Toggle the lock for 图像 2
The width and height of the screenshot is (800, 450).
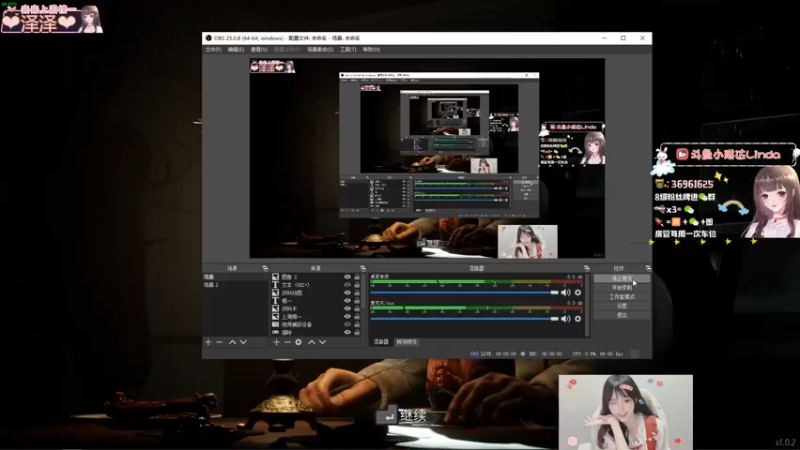[x=357, y=277]
